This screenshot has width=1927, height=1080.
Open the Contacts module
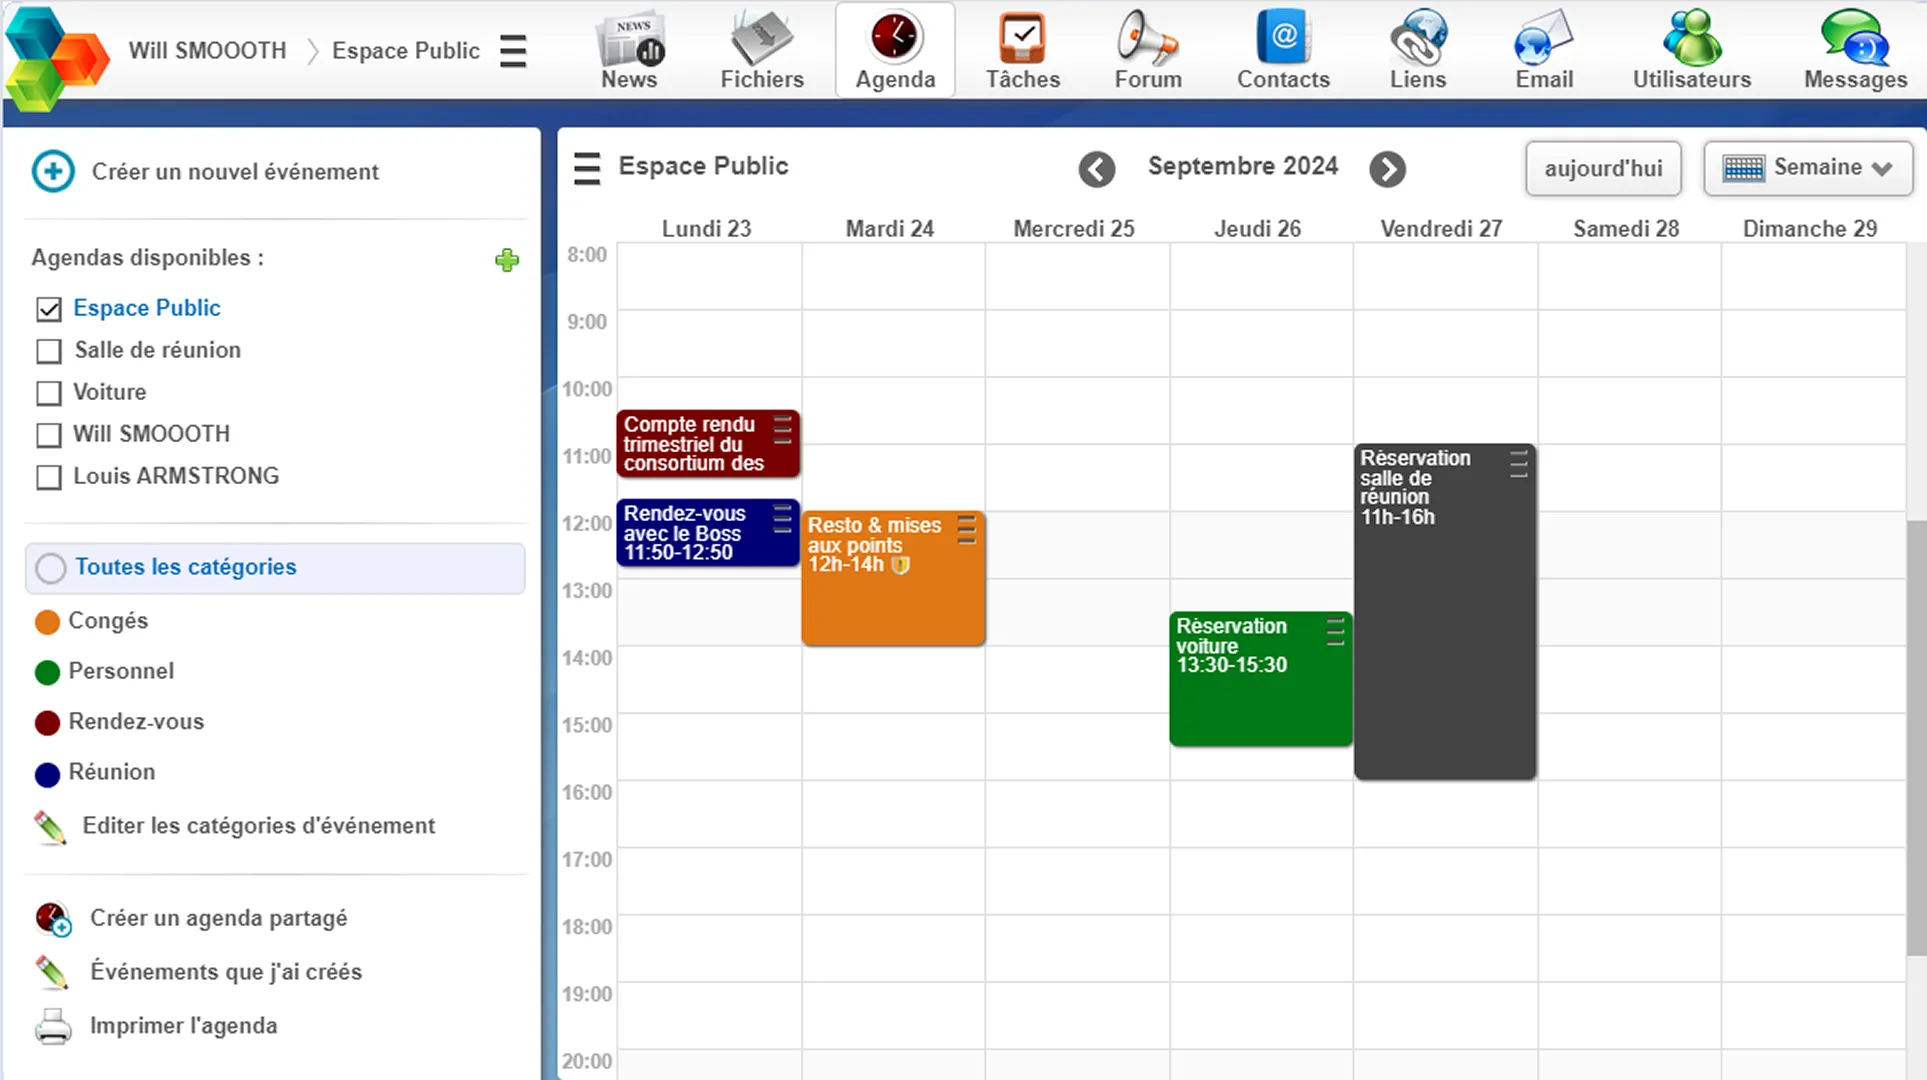(x=1283, y=50)
